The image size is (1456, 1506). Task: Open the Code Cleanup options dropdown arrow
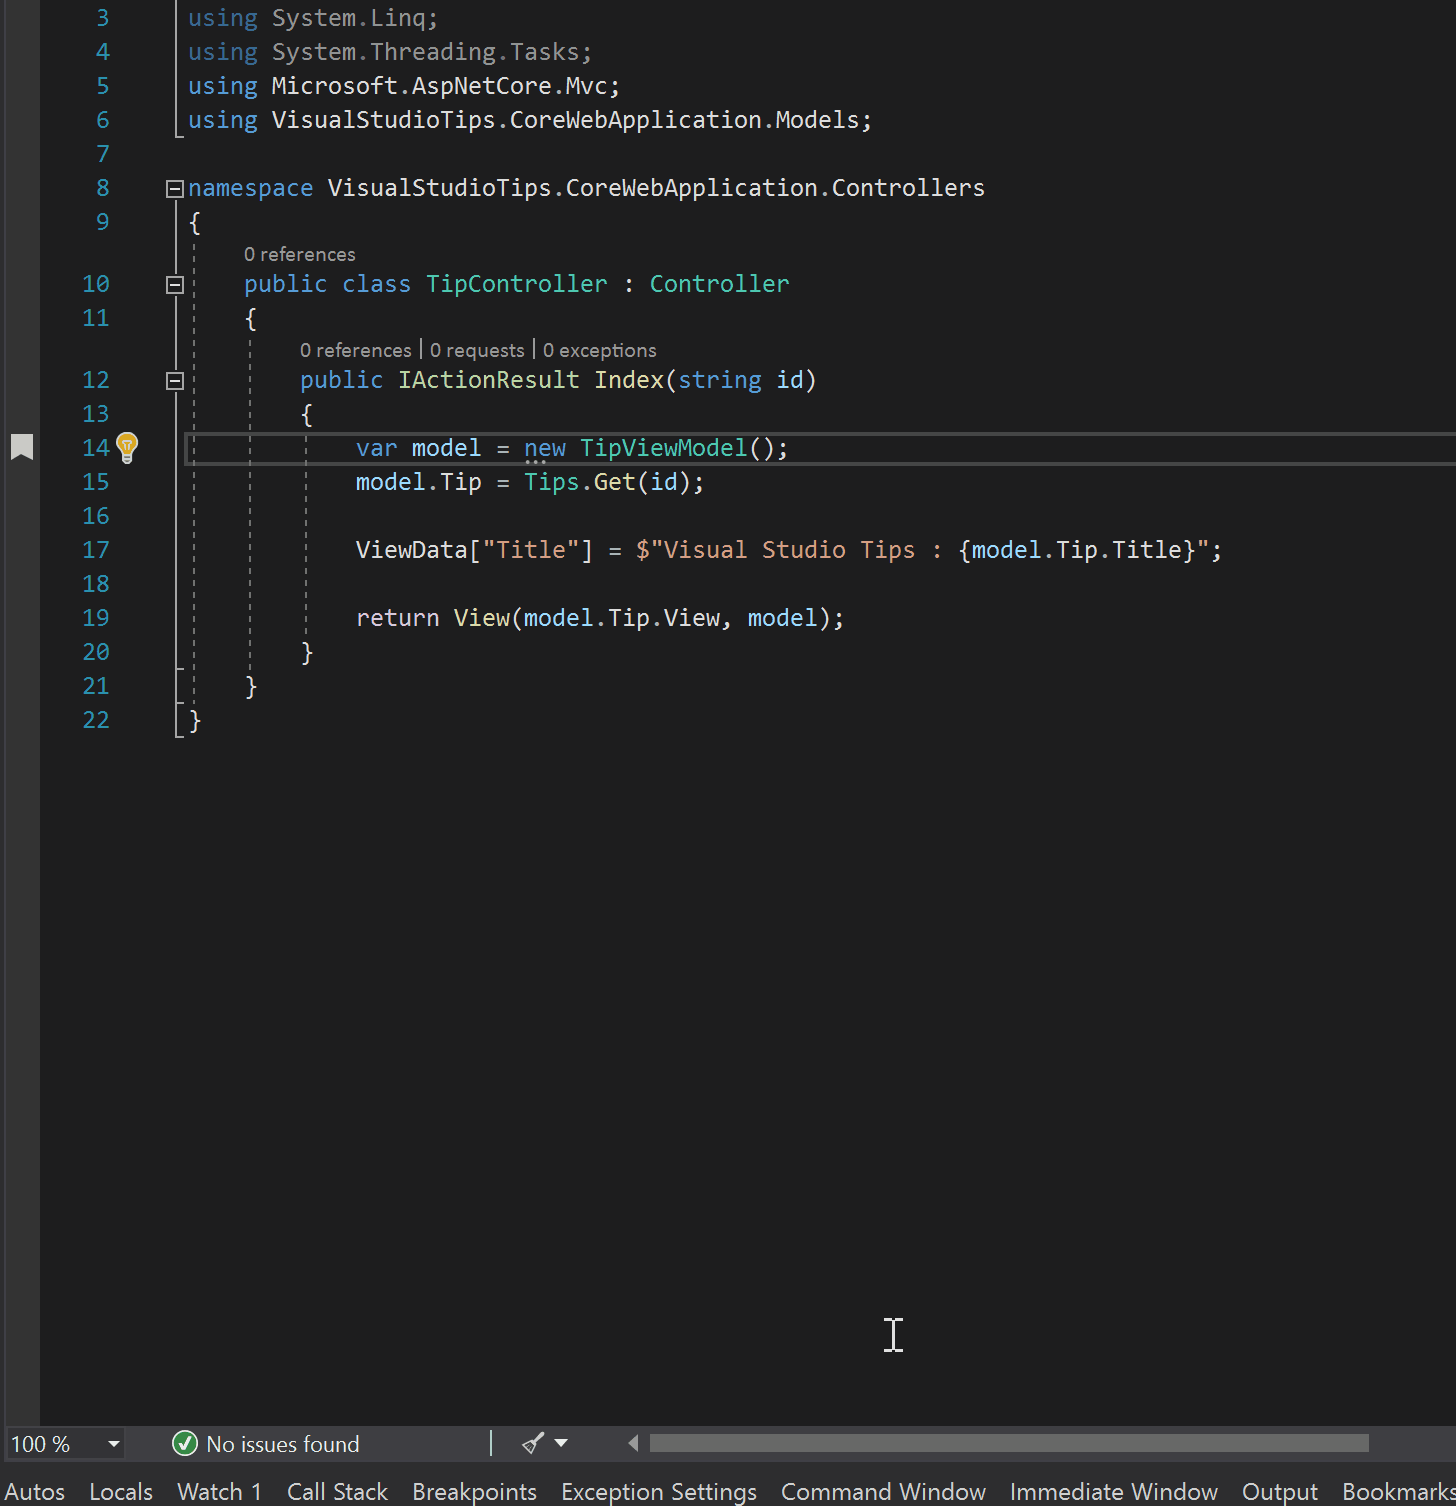[x=560, y=1443]
